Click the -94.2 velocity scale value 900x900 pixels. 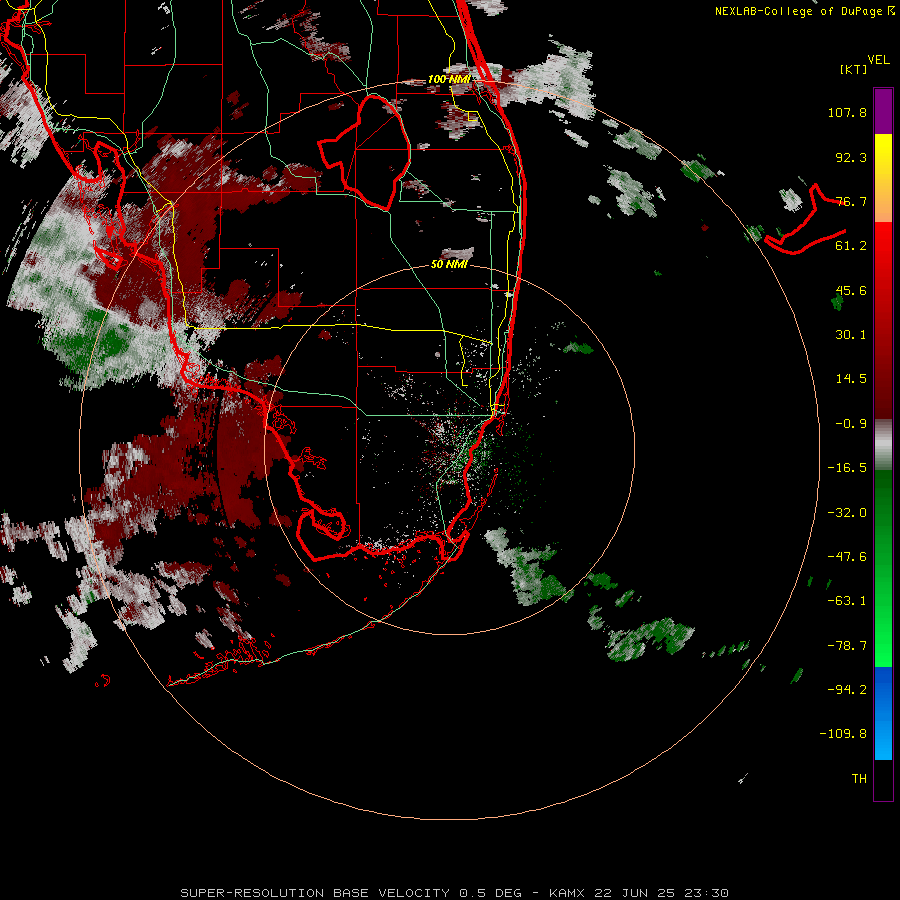847,690
